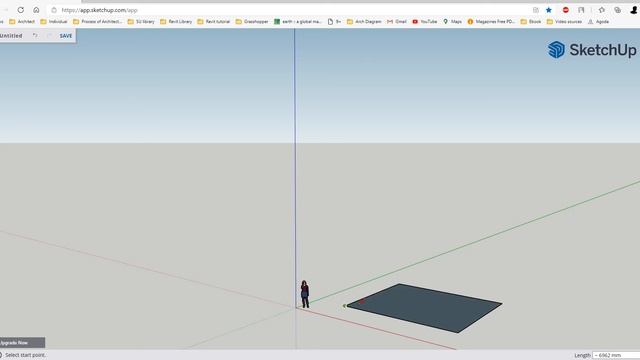Open the Process of Architect bookmarks folder
The height and width of the screenshot is (360, 640).
tap(97, 22)
